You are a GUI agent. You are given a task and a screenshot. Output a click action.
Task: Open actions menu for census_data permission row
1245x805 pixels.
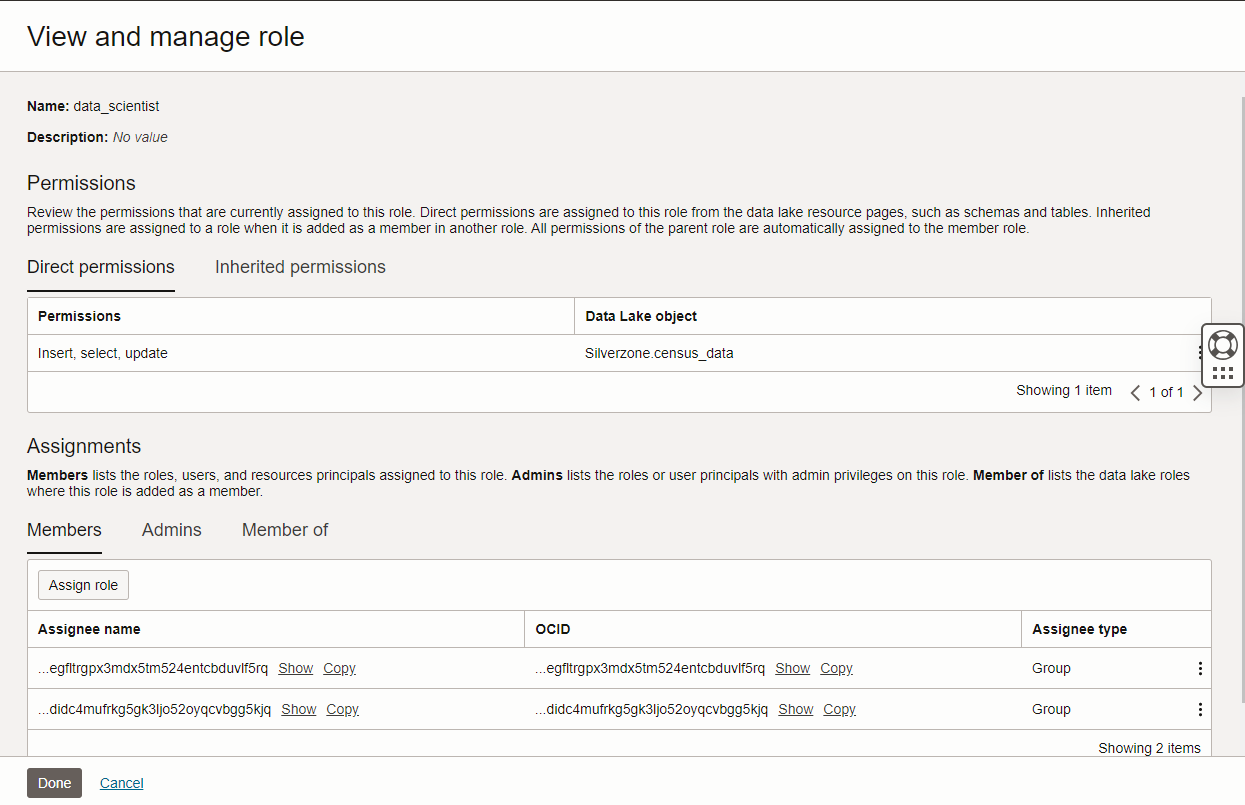(1201, 352)
